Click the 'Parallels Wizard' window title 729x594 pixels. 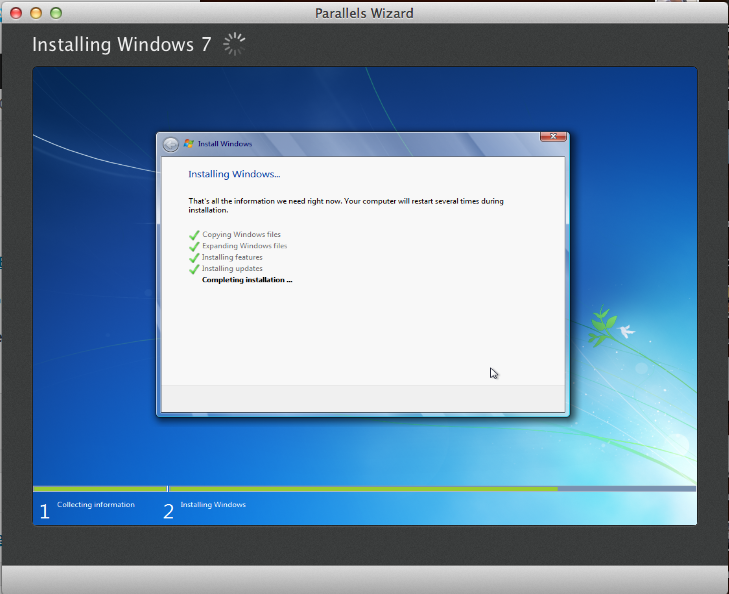click(x=364, y=13)
